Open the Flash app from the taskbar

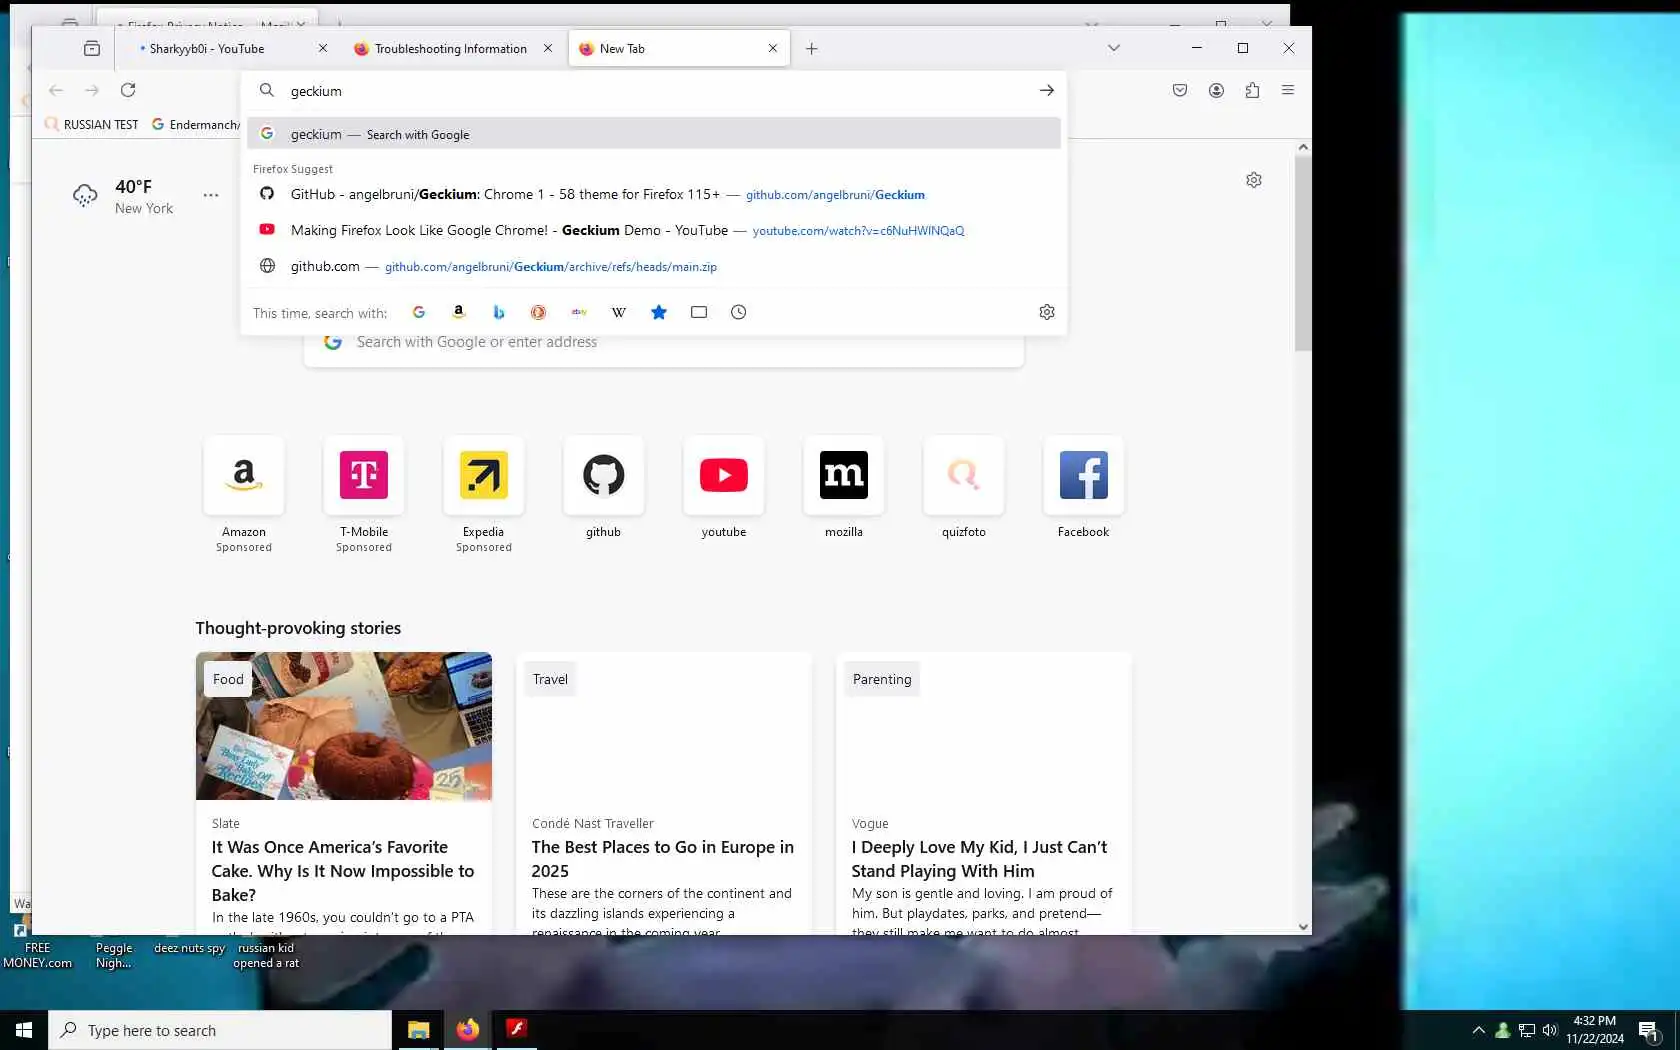point(516,1030)
